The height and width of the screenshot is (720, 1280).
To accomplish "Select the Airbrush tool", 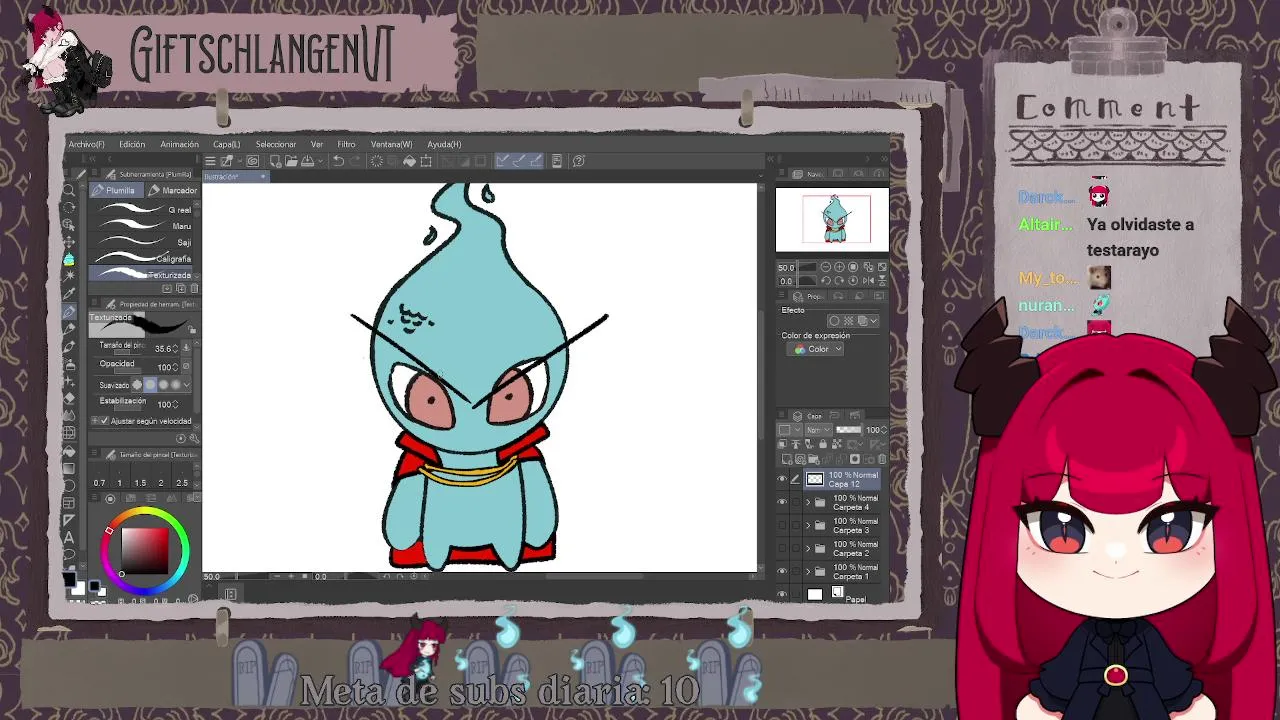I will [x=69, y=364].
